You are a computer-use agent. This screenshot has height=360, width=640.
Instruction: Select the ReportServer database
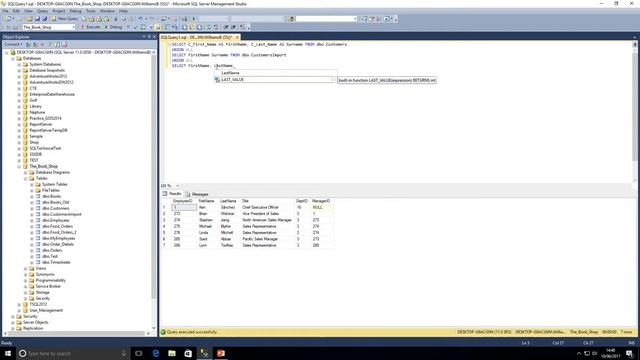[x=41, y=124]
